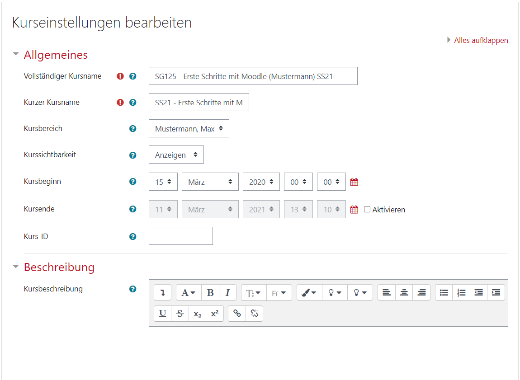Open the Kursbeginn day dropdown
This screenshot has width=520, height=380.
pyautogui.click(x=163, y=182)
